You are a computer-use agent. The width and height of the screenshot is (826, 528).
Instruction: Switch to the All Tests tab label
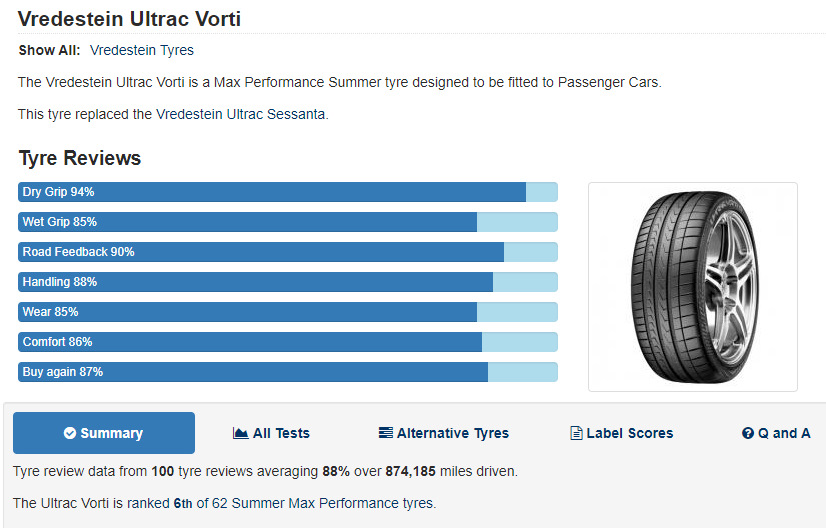click(281, 433)
